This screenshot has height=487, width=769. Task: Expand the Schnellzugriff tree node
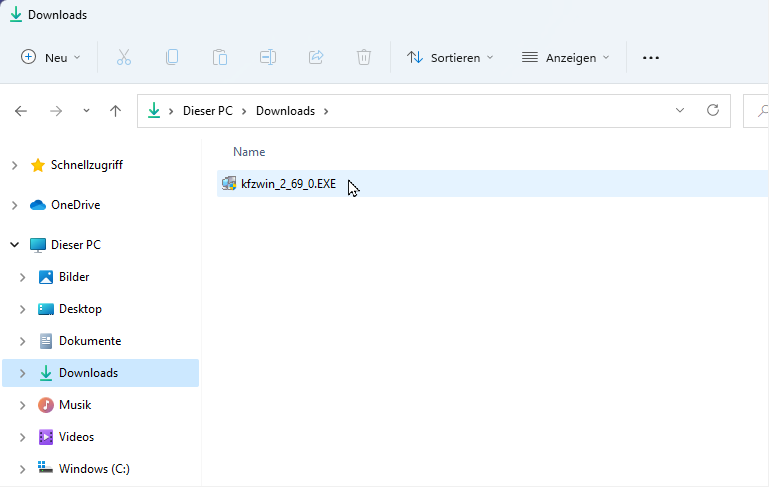[15, 165]
